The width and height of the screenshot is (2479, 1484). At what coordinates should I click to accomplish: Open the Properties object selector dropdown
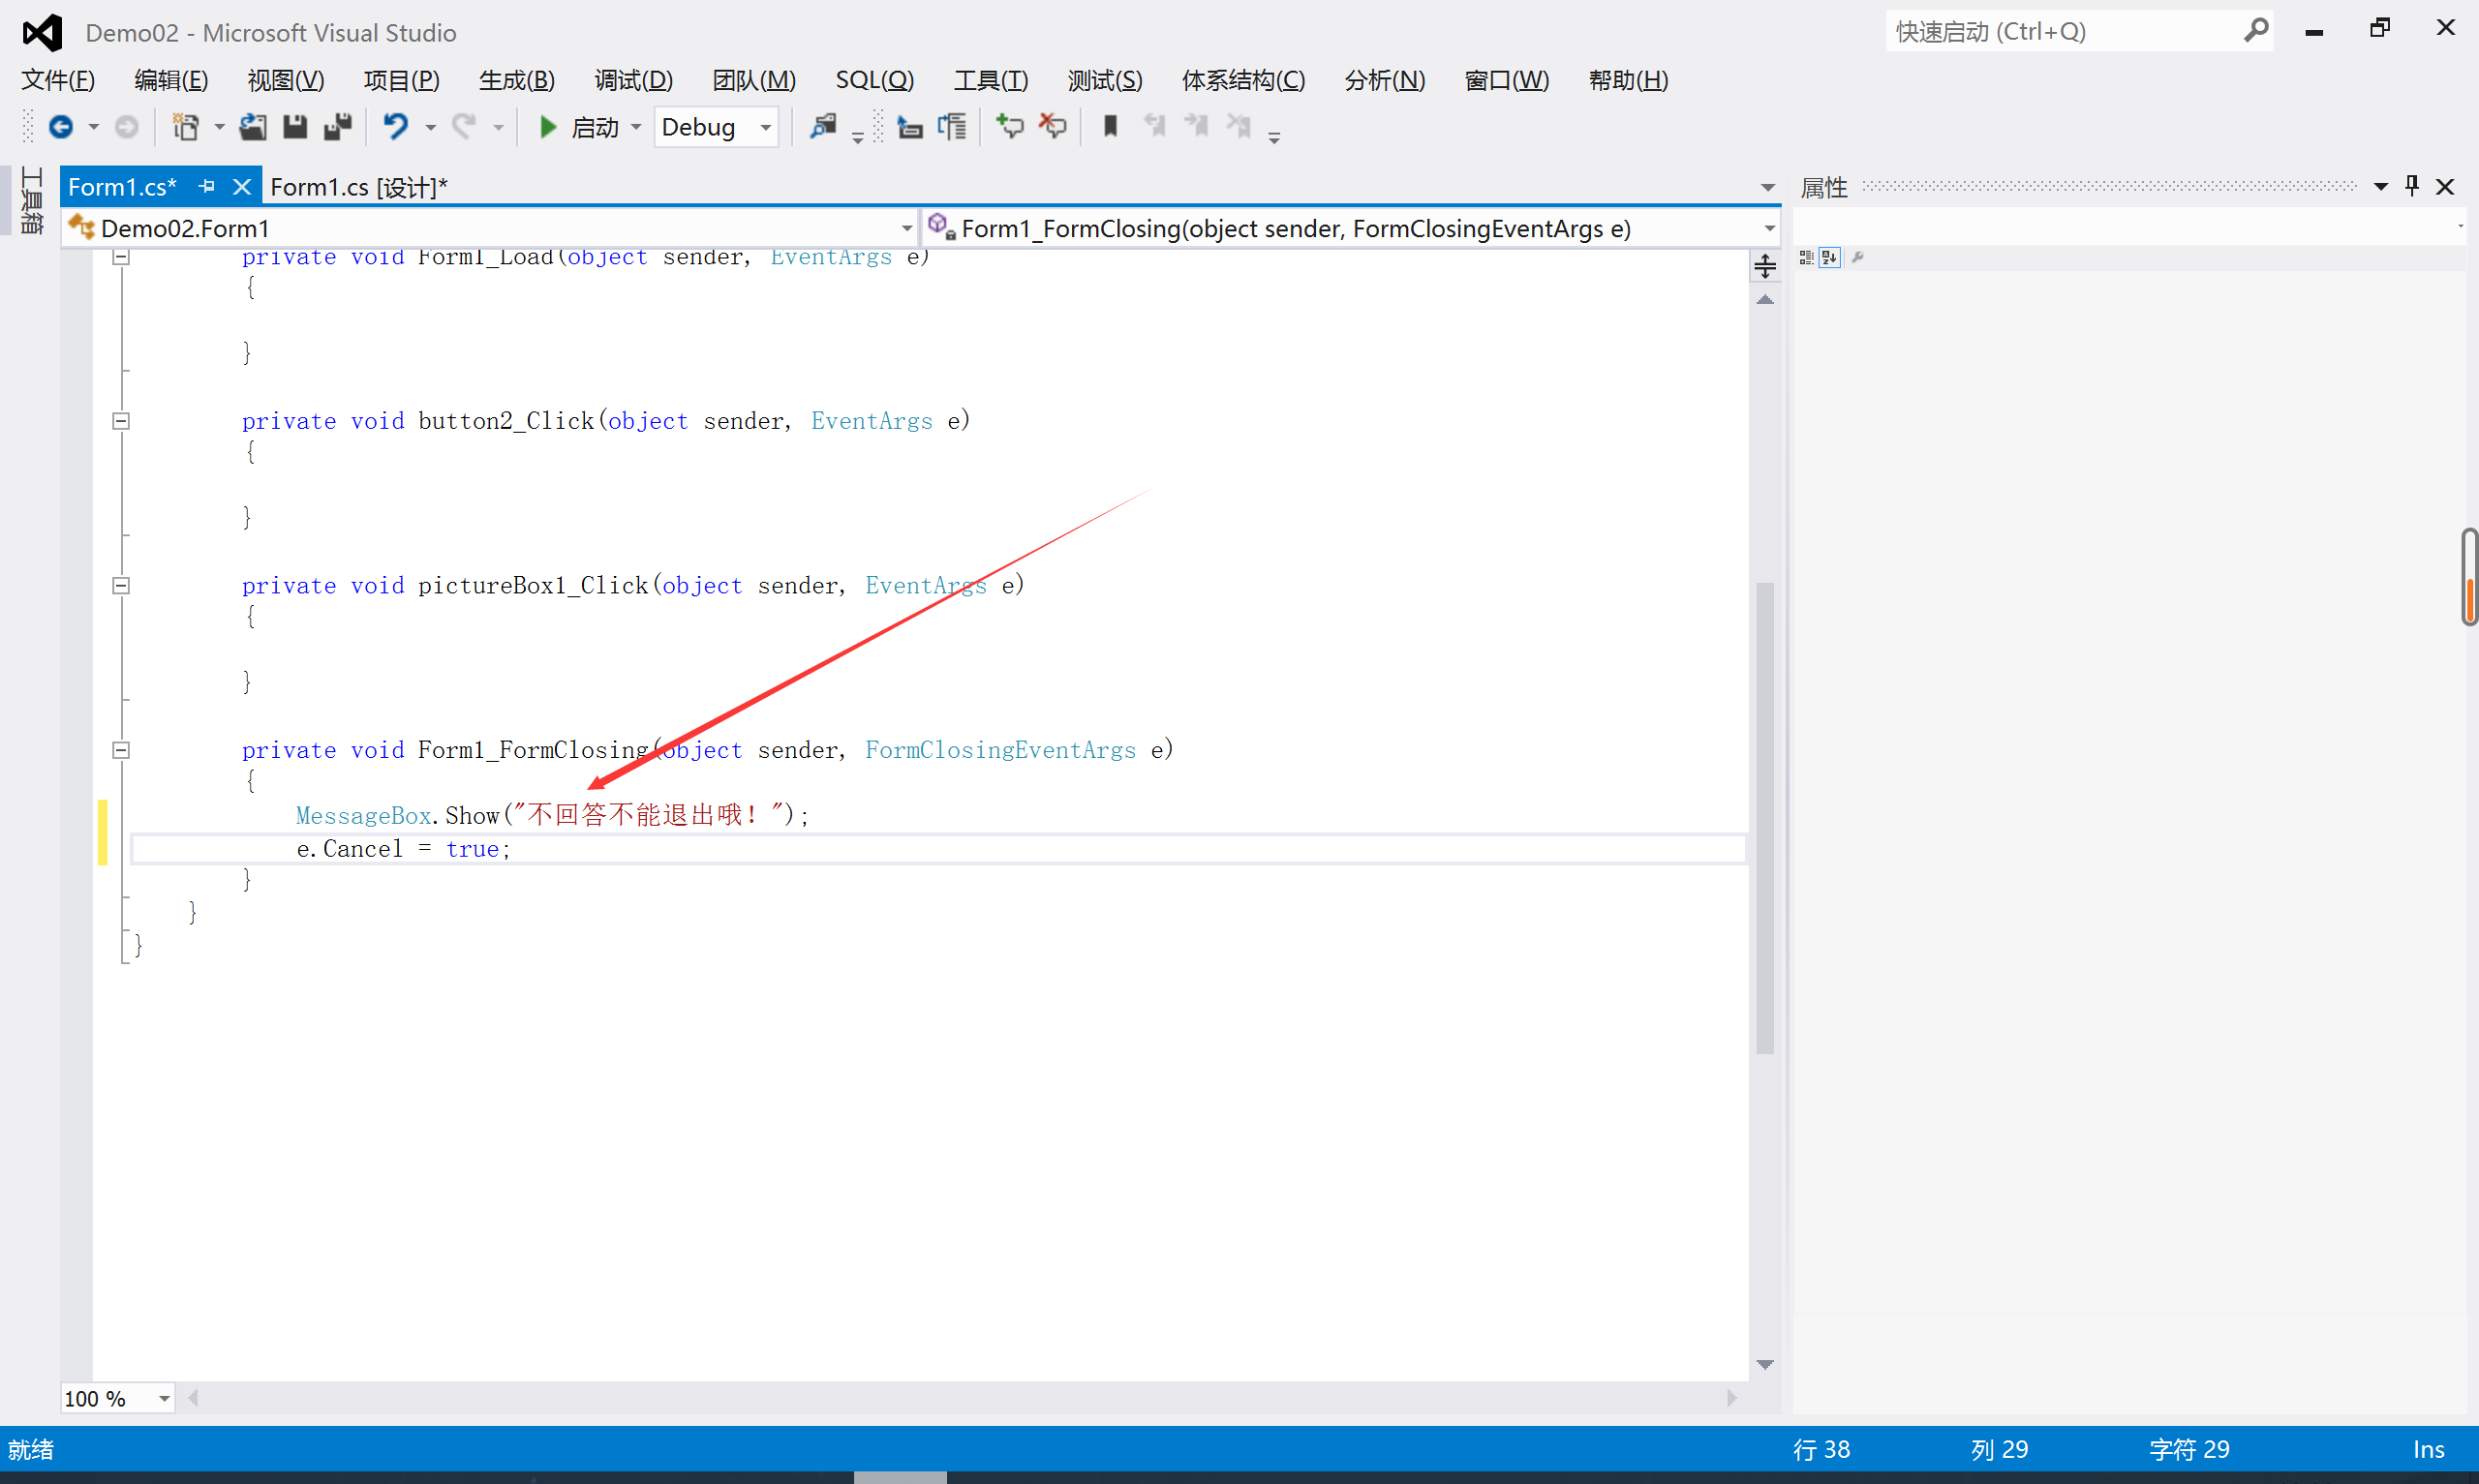[2460, 227]
